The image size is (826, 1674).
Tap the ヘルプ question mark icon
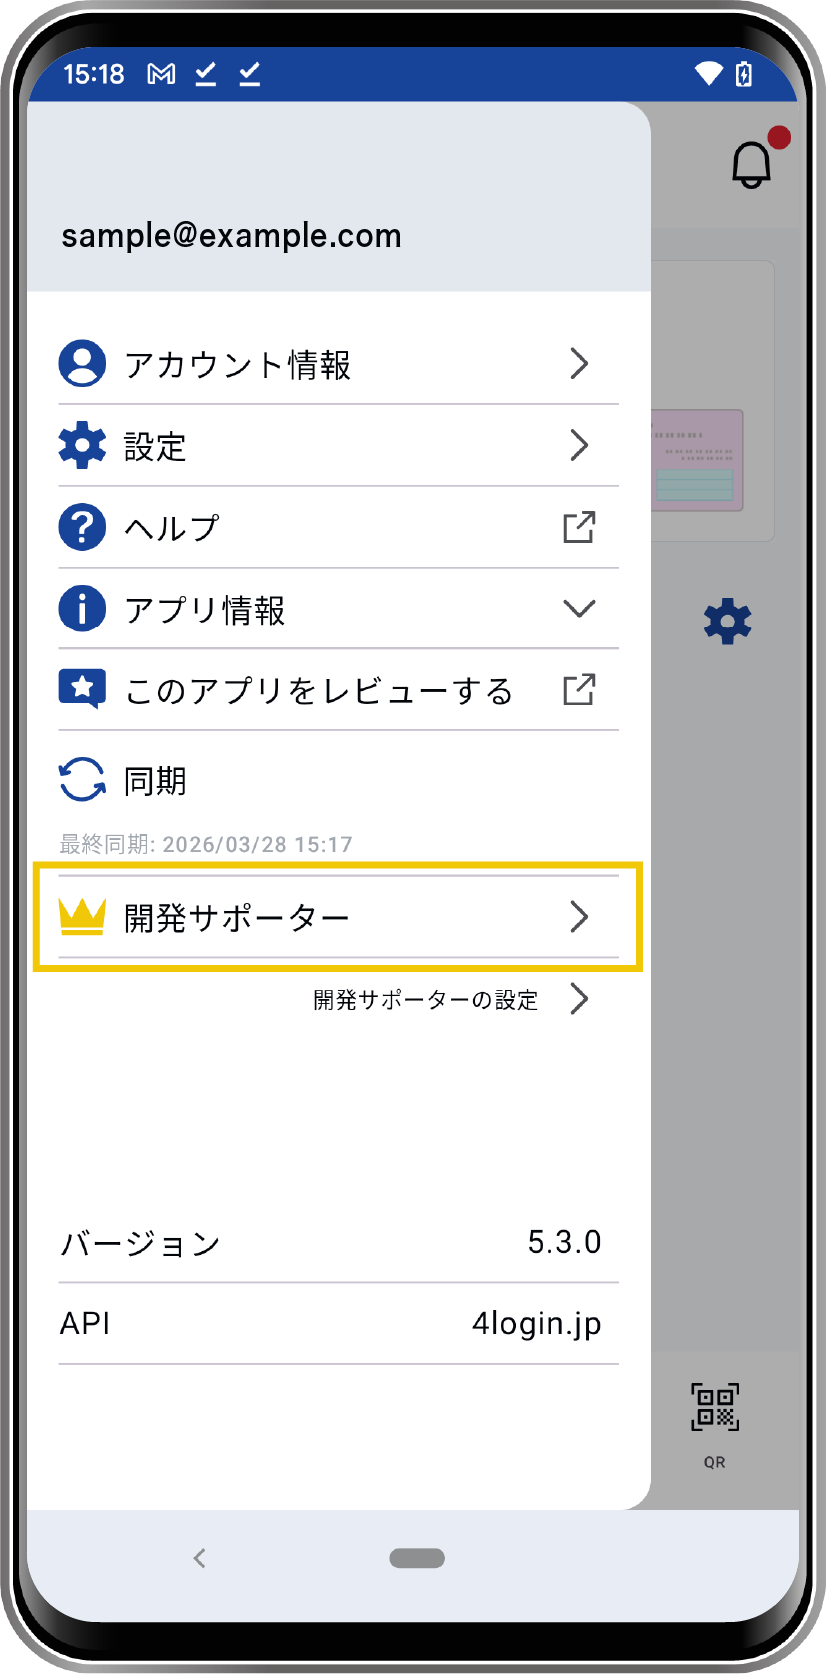[x=82, y=527]
